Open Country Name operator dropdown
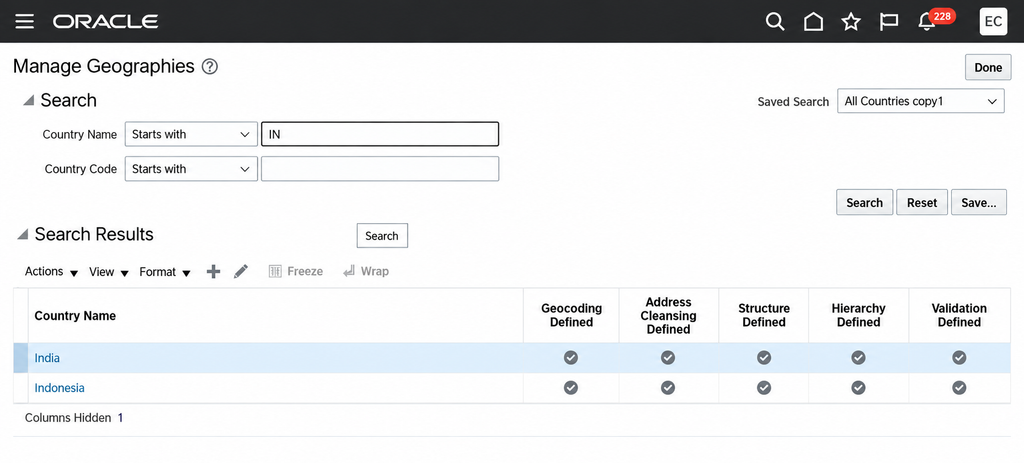The width and height of the screenshot is (1024, 463). 191,135
